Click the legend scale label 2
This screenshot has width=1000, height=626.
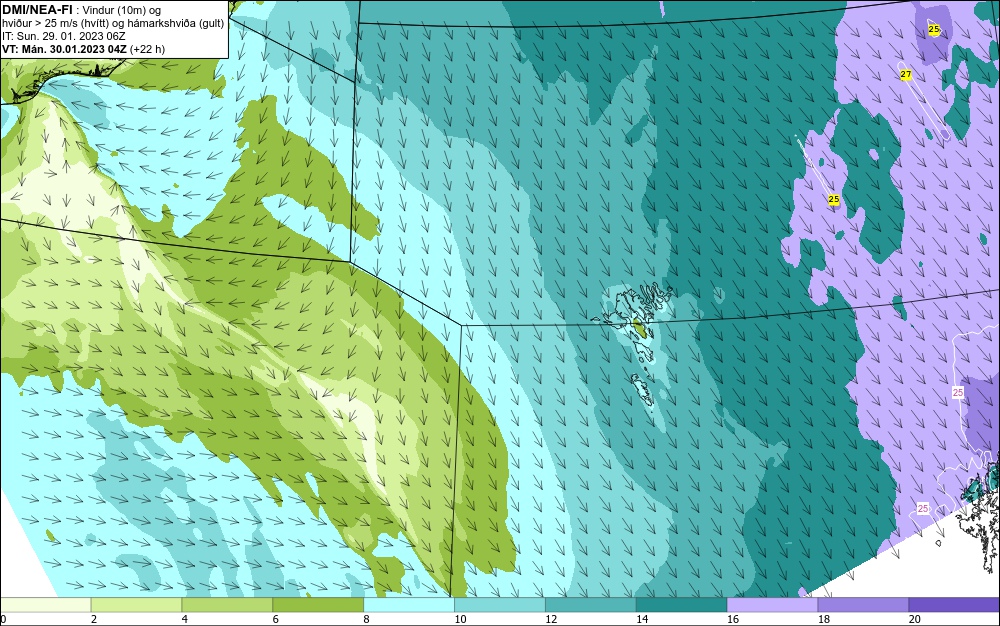pos(94,619)
